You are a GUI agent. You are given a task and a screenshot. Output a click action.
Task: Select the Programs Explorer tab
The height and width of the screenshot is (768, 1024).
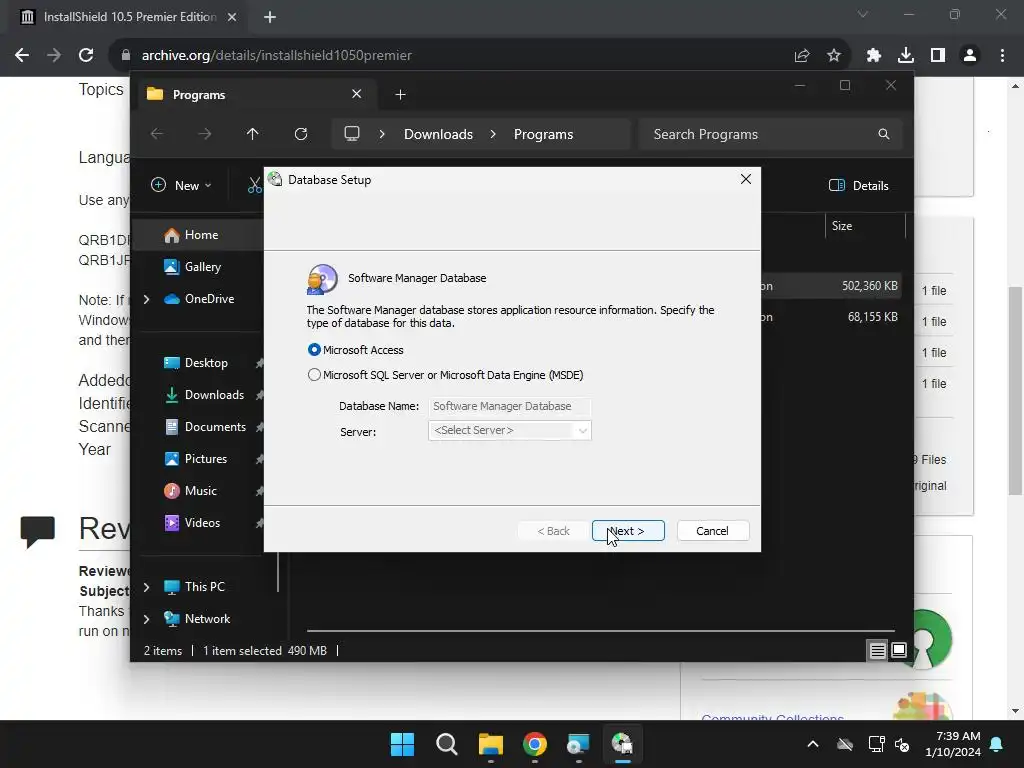point(257,95)
